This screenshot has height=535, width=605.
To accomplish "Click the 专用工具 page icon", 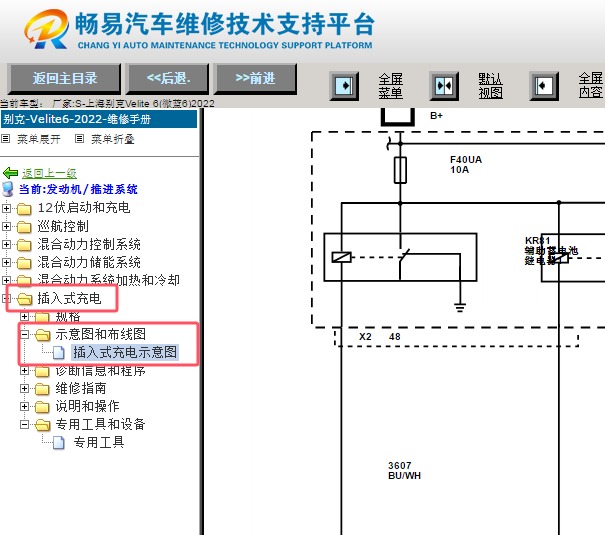I will coord(59,442).
